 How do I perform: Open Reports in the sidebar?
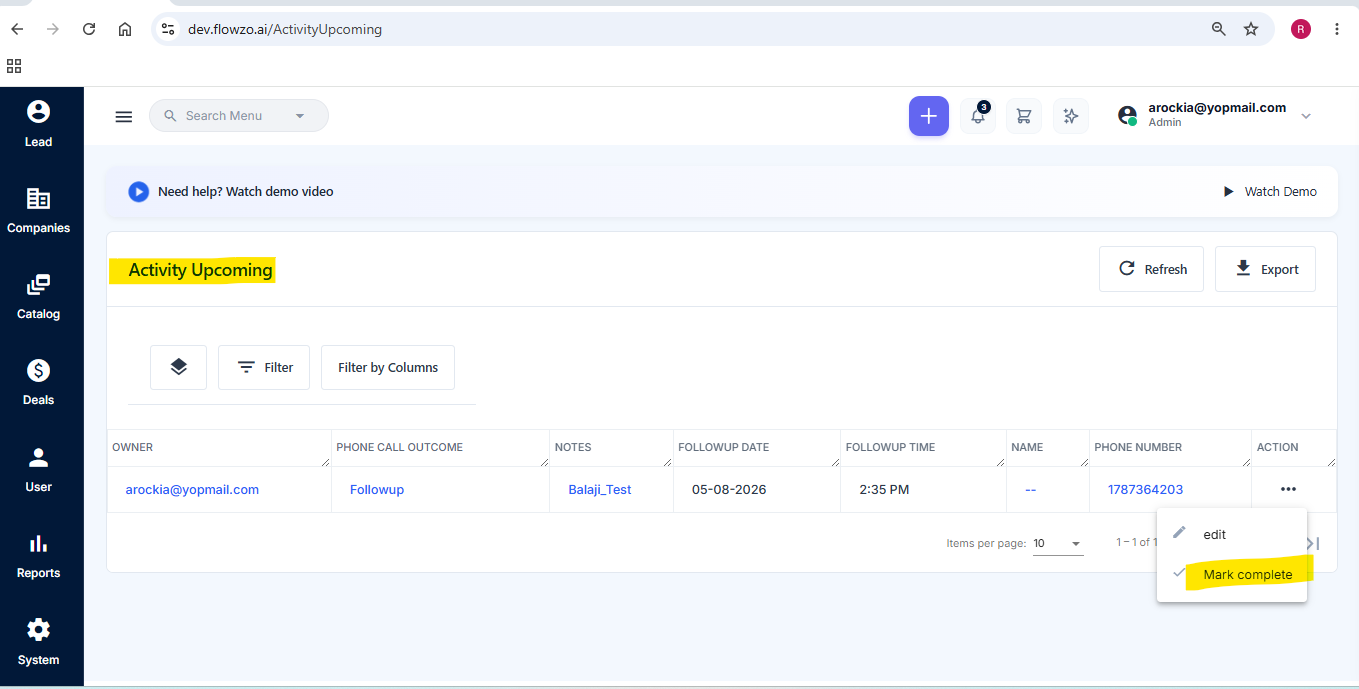[x=38, y=556]
